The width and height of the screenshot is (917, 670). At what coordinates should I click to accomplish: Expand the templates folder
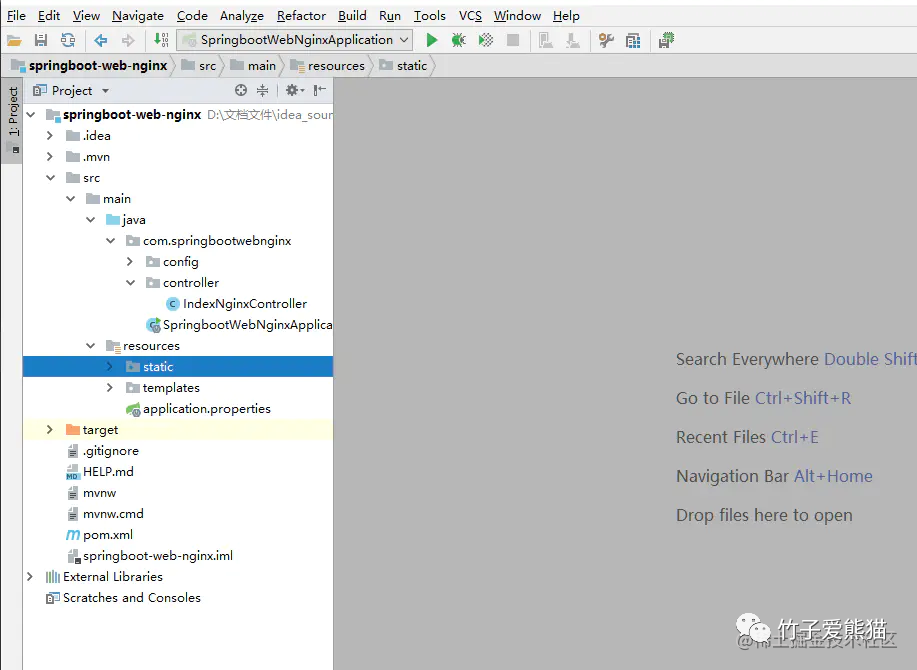tap(109, 388)
